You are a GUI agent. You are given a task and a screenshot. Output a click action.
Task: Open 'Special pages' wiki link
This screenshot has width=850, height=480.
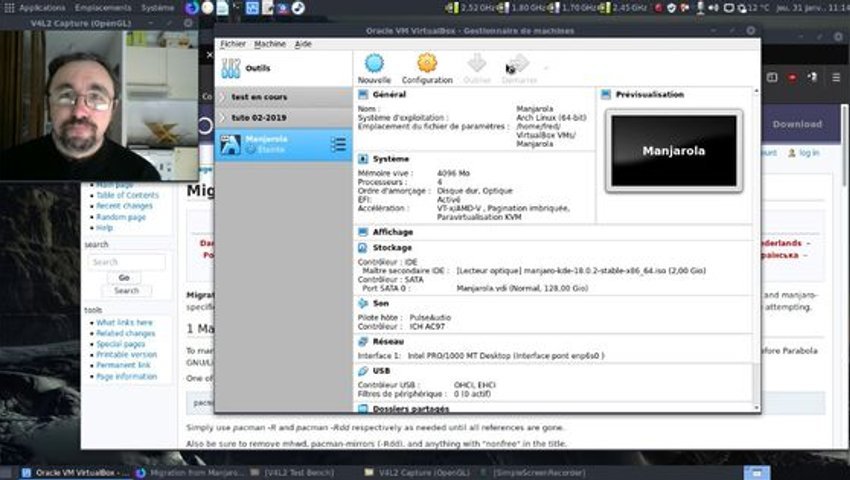120,344
